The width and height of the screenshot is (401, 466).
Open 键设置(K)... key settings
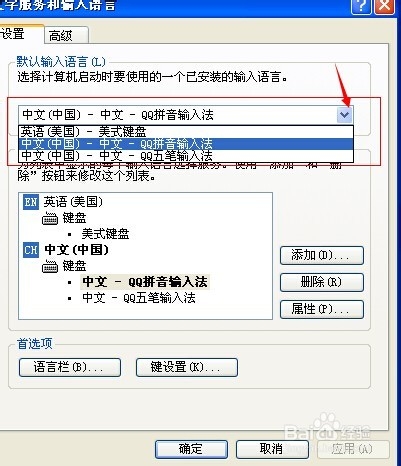pos(187,367)
